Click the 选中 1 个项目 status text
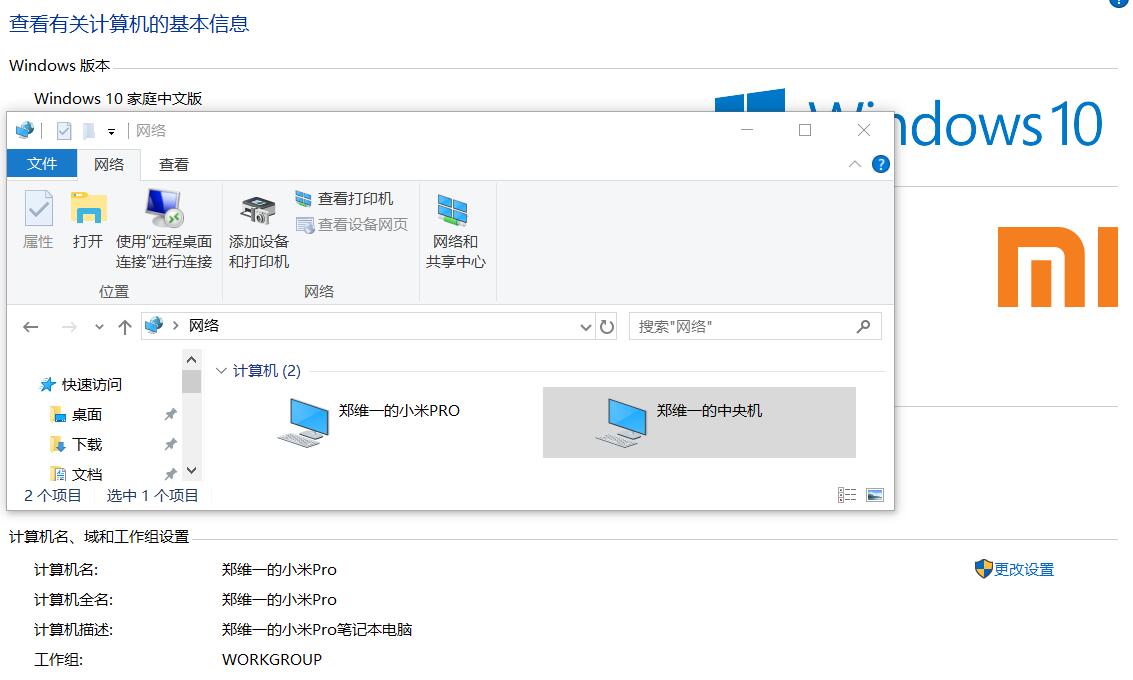 152,496
